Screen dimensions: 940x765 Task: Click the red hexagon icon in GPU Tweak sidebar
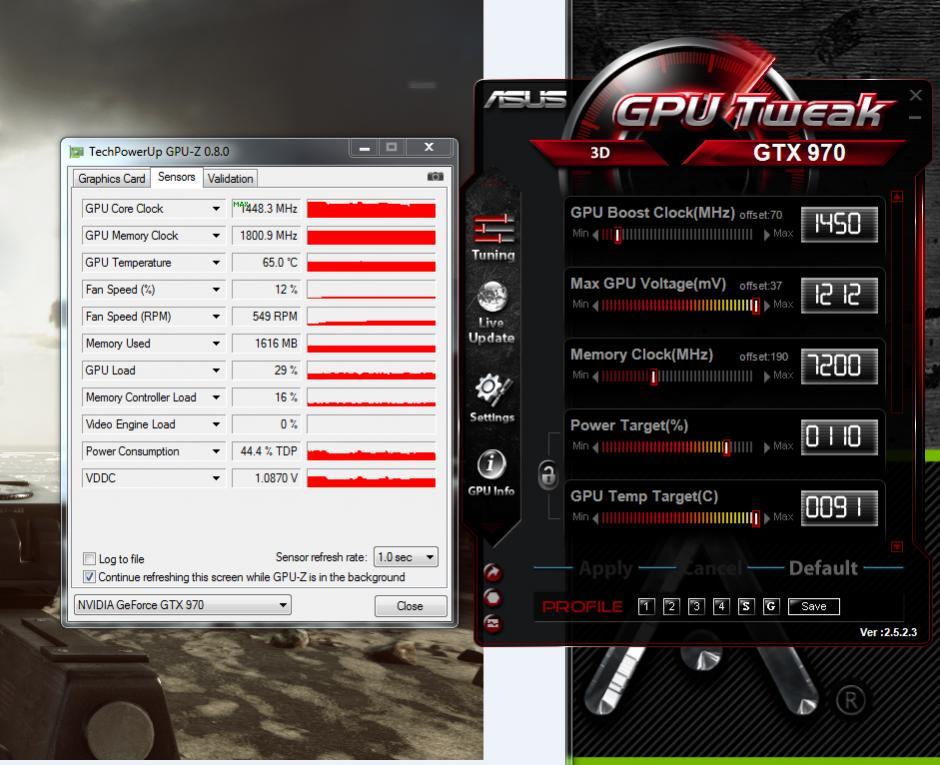(493, 598)
